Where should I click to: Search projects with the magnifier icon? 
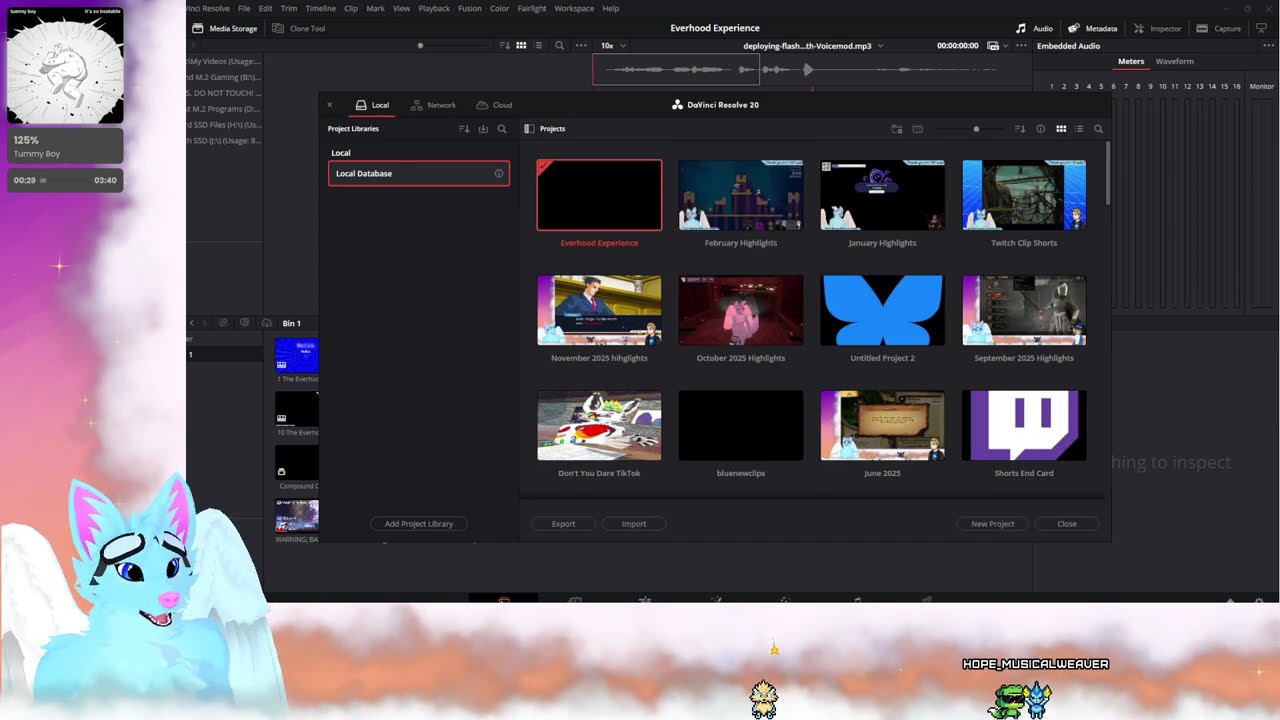click(1098, 129)
